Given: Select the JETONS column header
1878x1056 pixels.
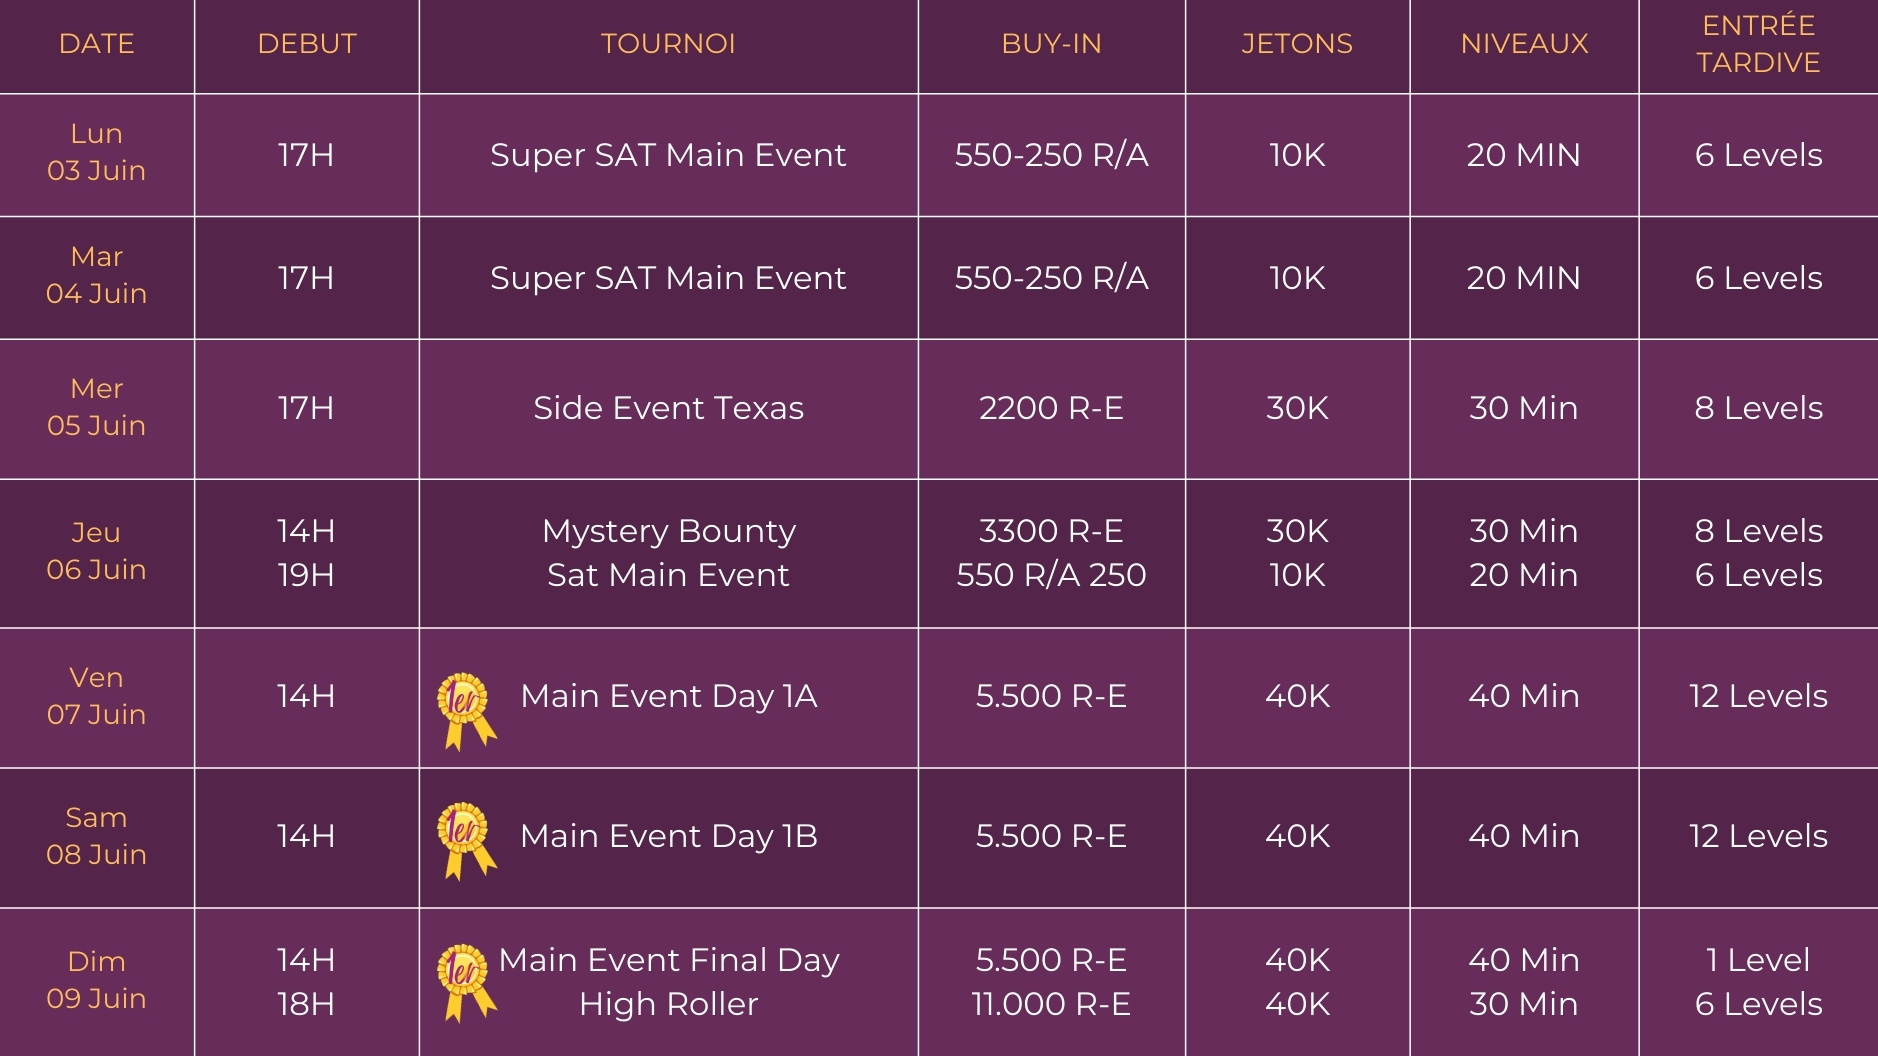Looking at the screenshot, I should point(1296,44).
